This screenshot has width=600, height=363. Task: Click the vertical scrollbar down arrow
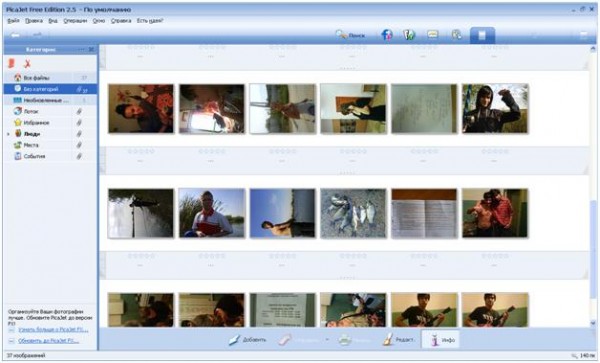[x=593, y=323]
